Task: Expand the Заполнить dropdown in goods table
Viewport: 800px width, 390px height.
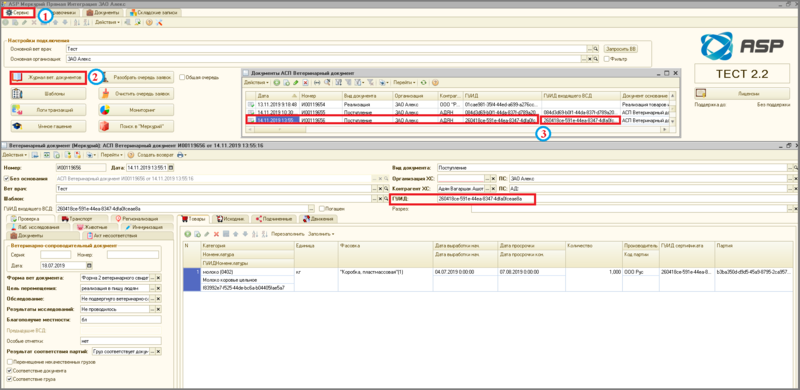Action: click(x=321, y=234)
